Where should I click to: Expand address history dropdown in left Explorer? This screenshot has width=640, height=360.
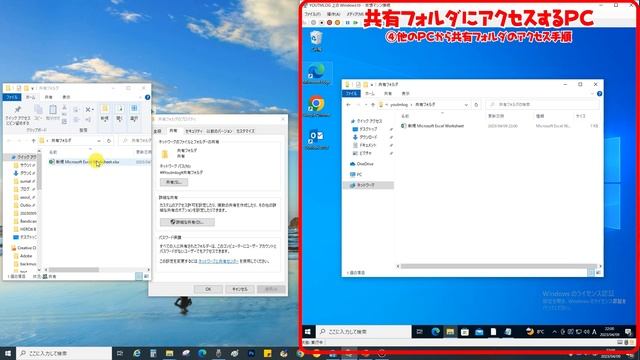tap(99, 140)
